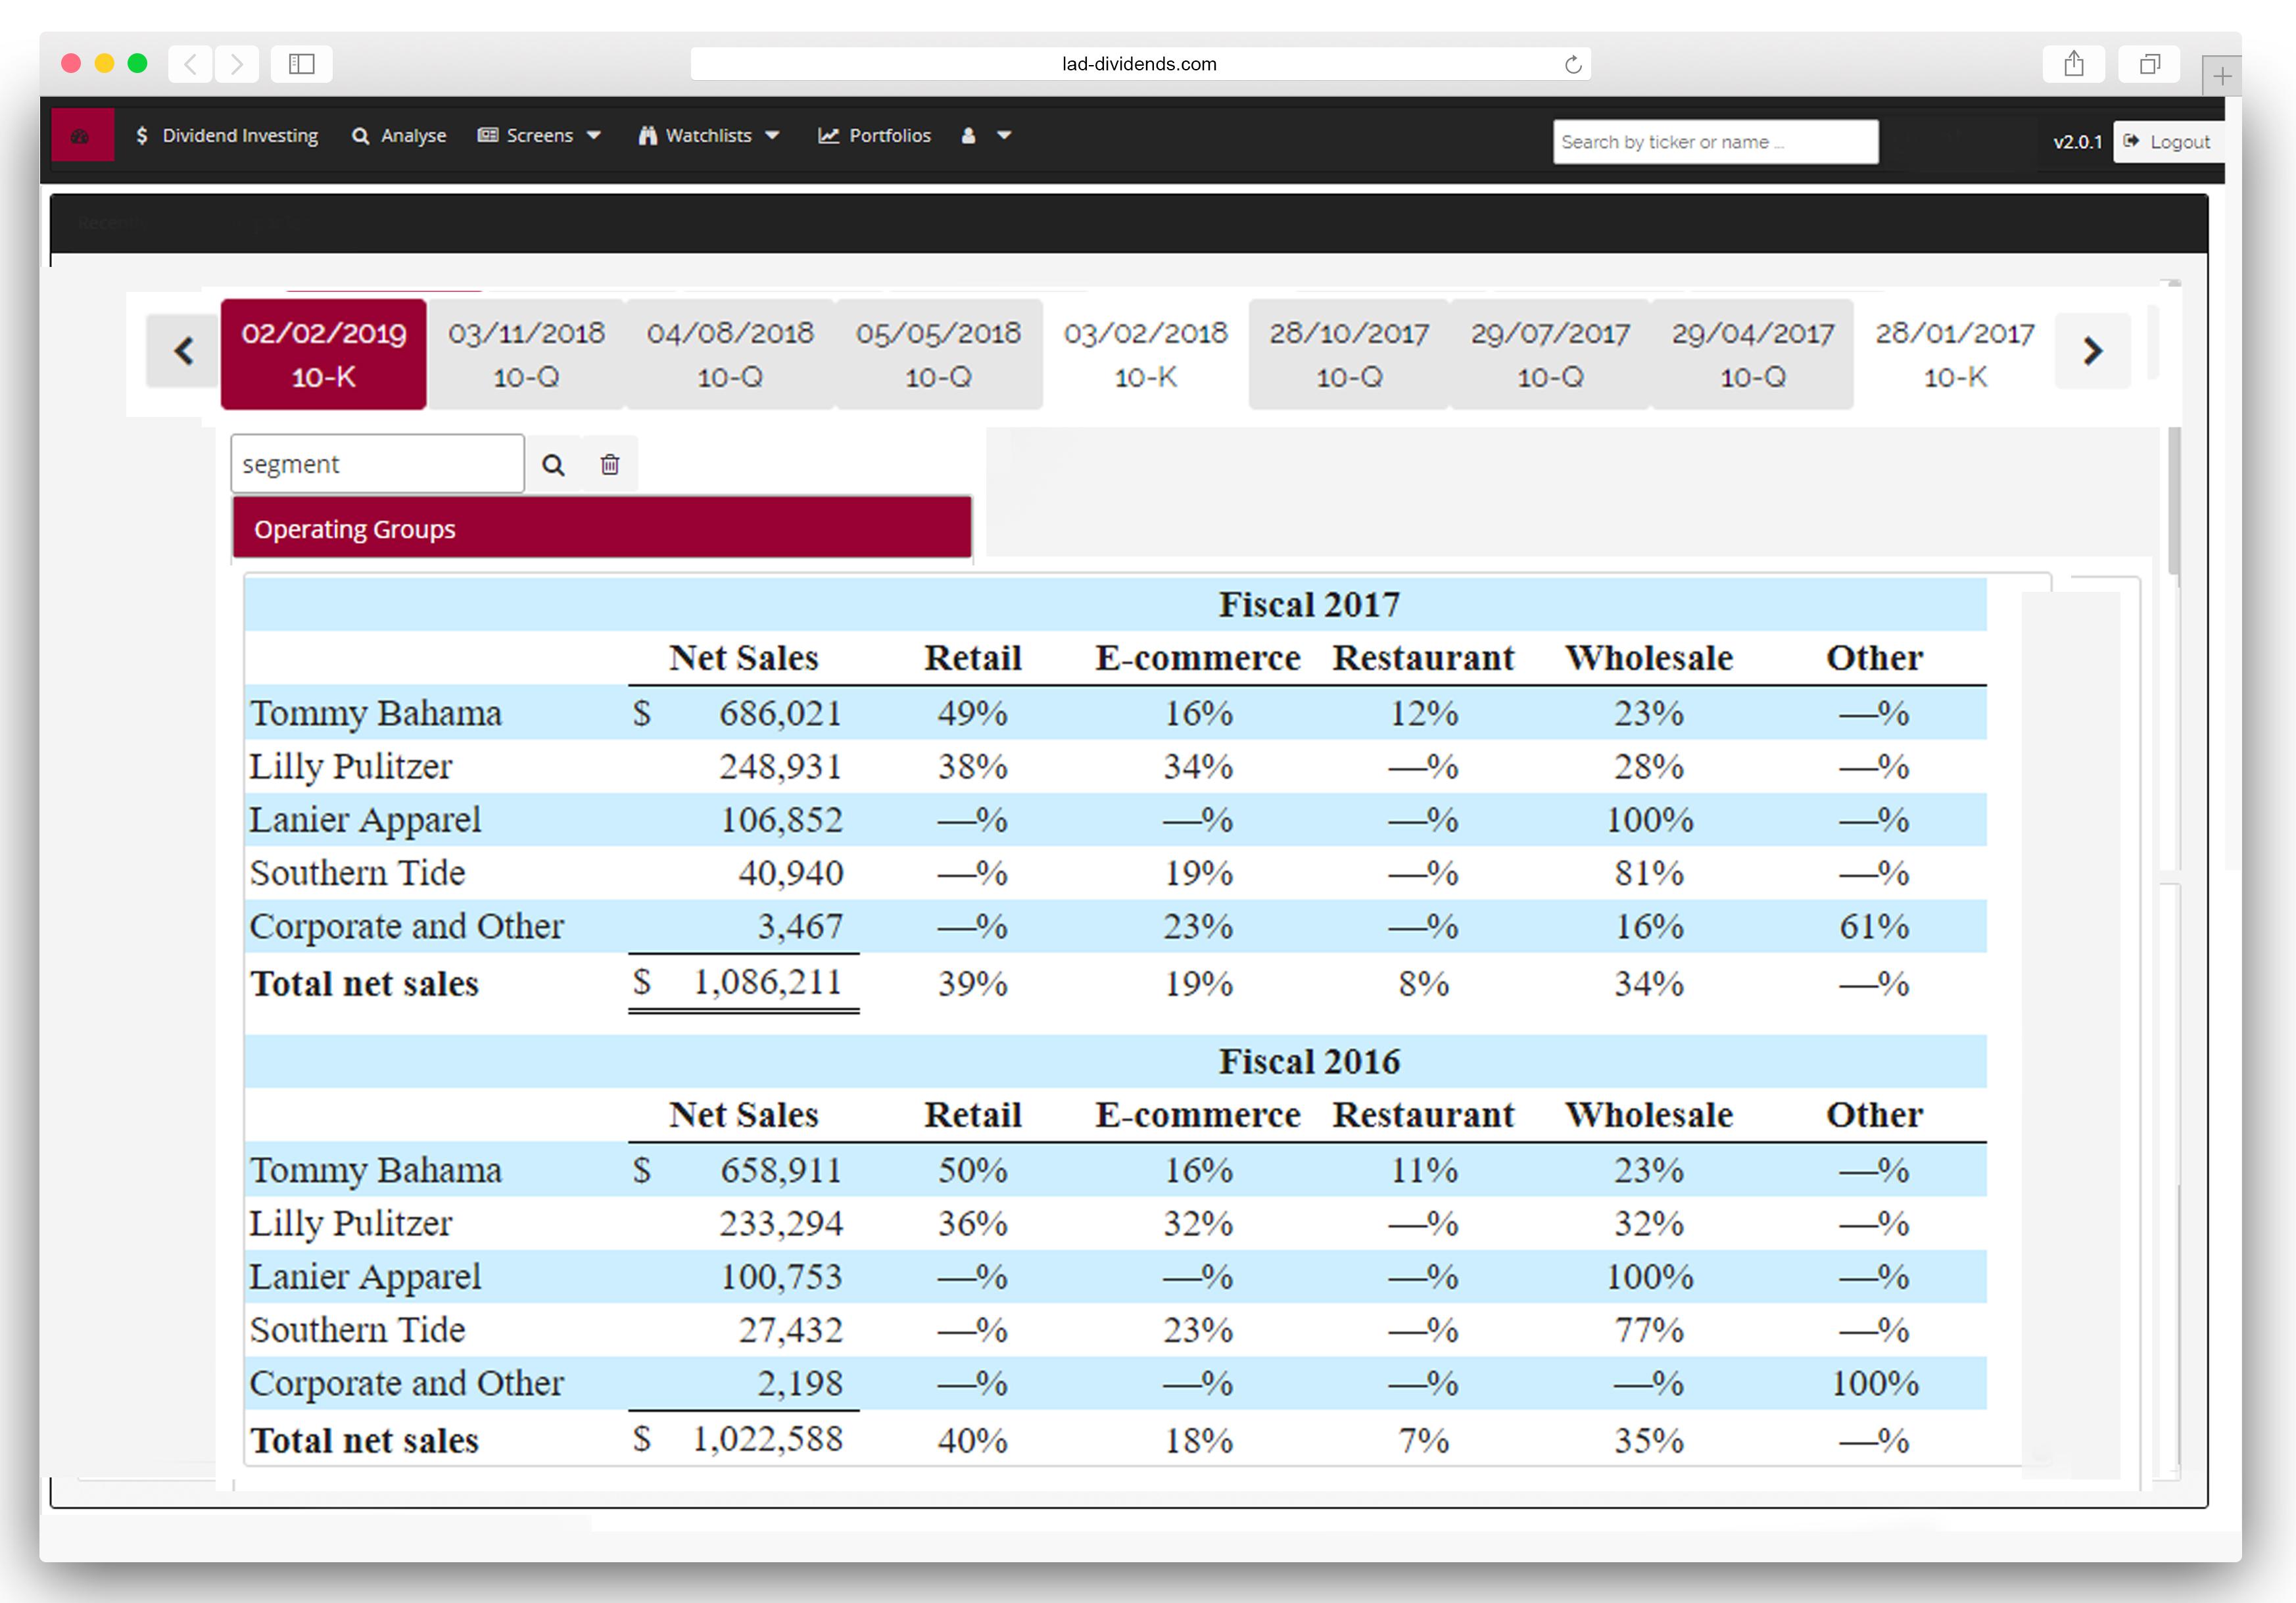
Task: Click the Fiscal 2016 table heading
Action: [x=1309, y=1061]
